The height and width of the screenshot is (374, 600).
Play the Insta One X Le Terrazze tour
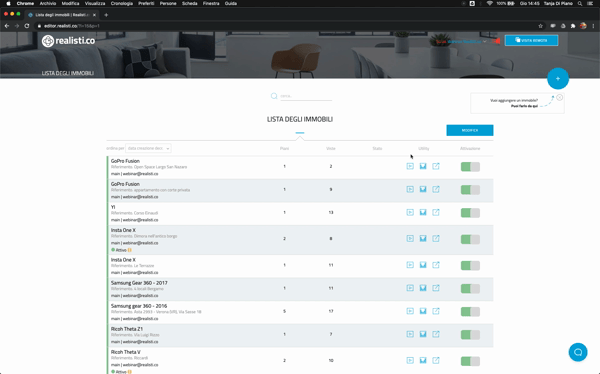click(x=410, y=265)
